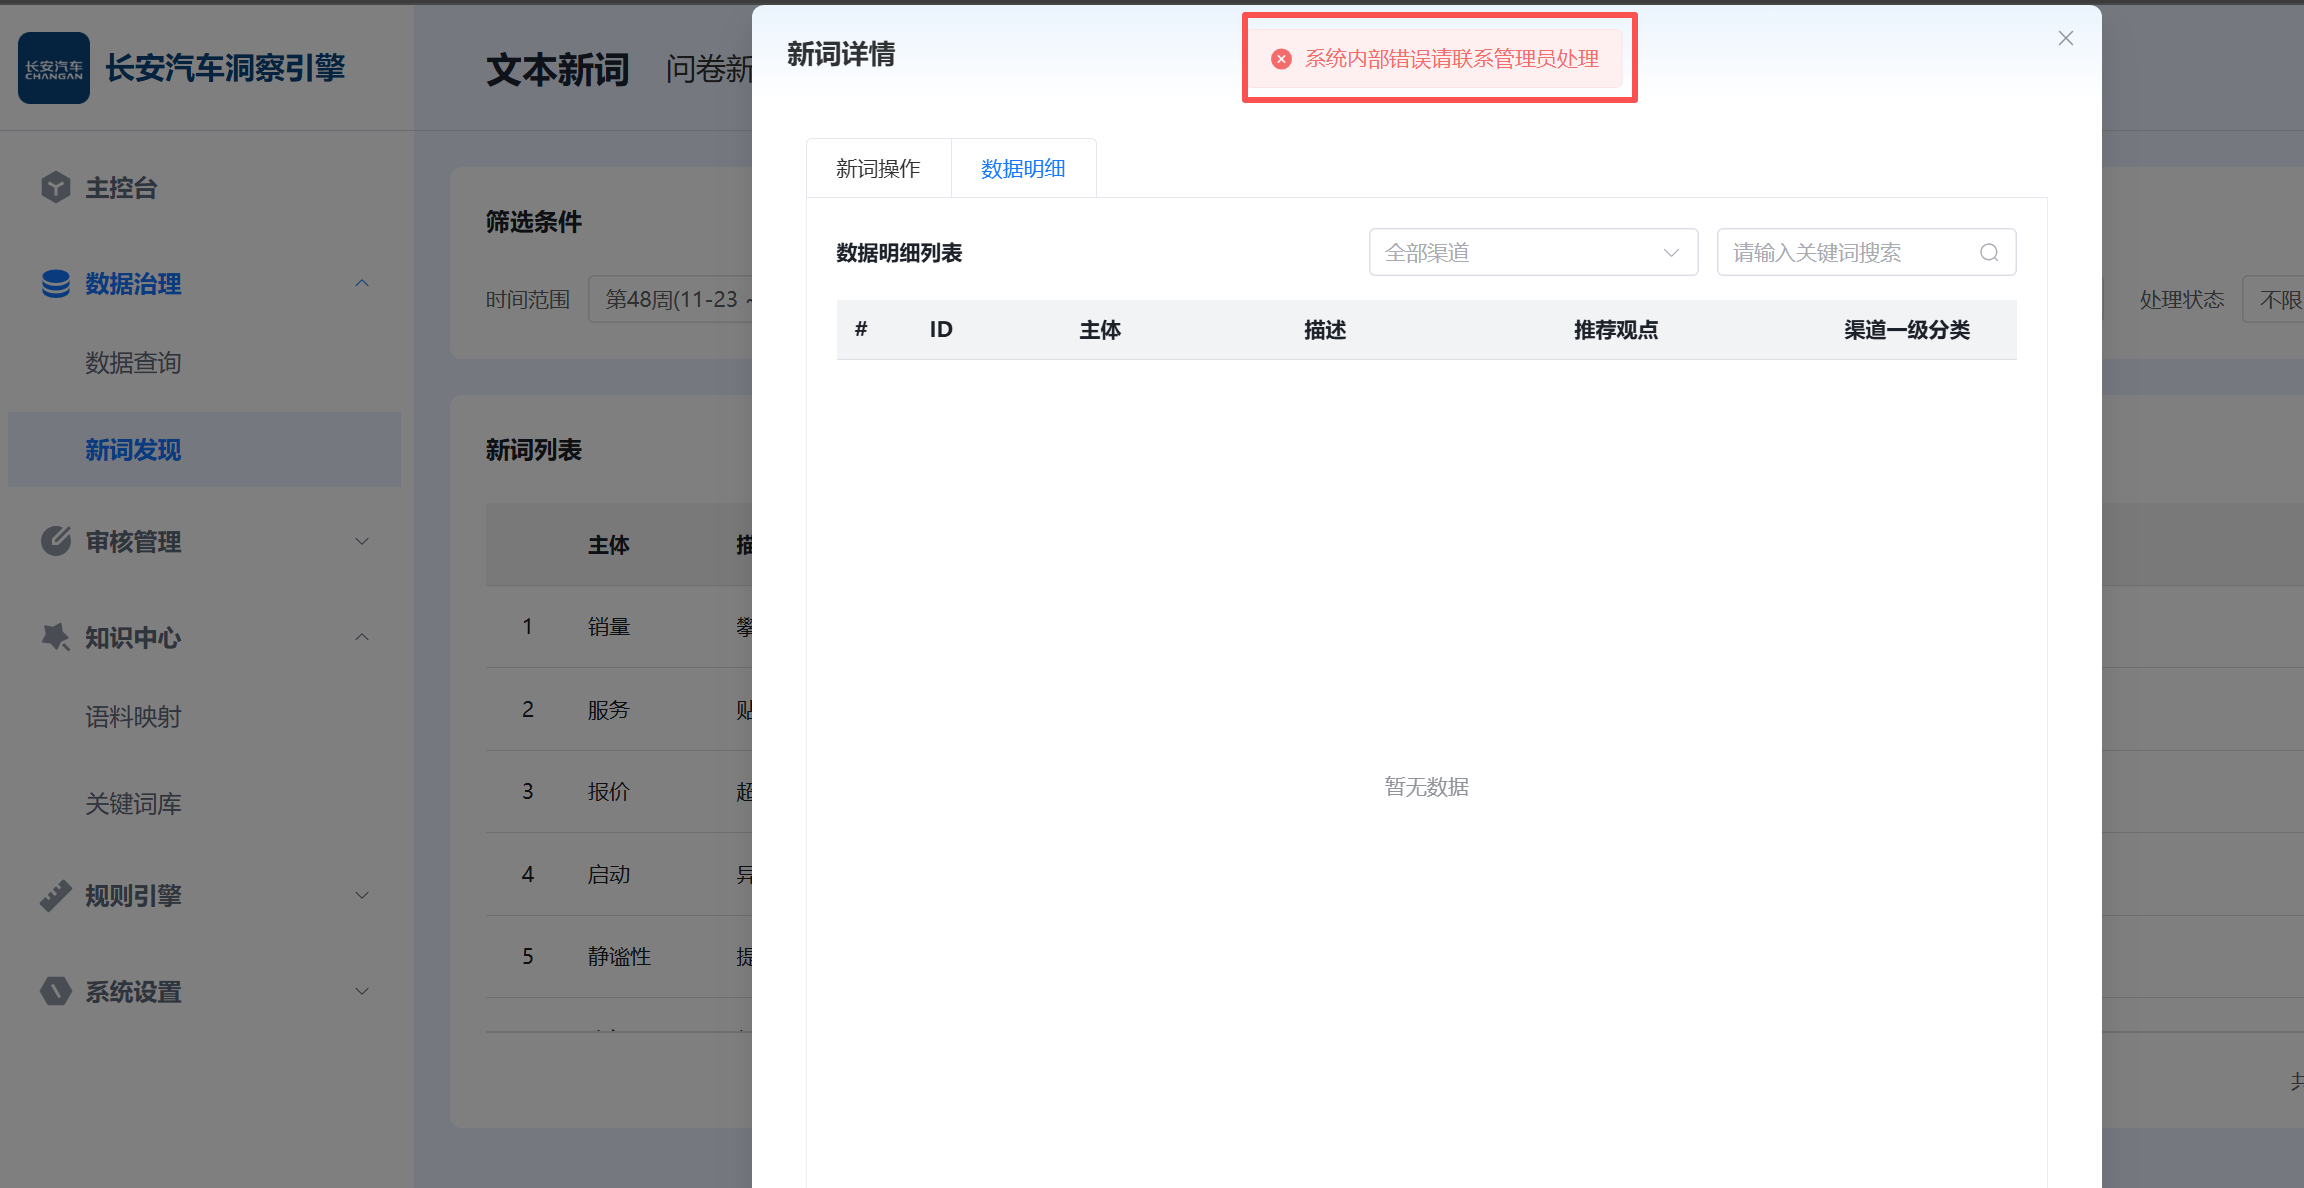Open 数据查询 in the sidebar
This screenshot has width=2304, height=1188.
point(133,363)
